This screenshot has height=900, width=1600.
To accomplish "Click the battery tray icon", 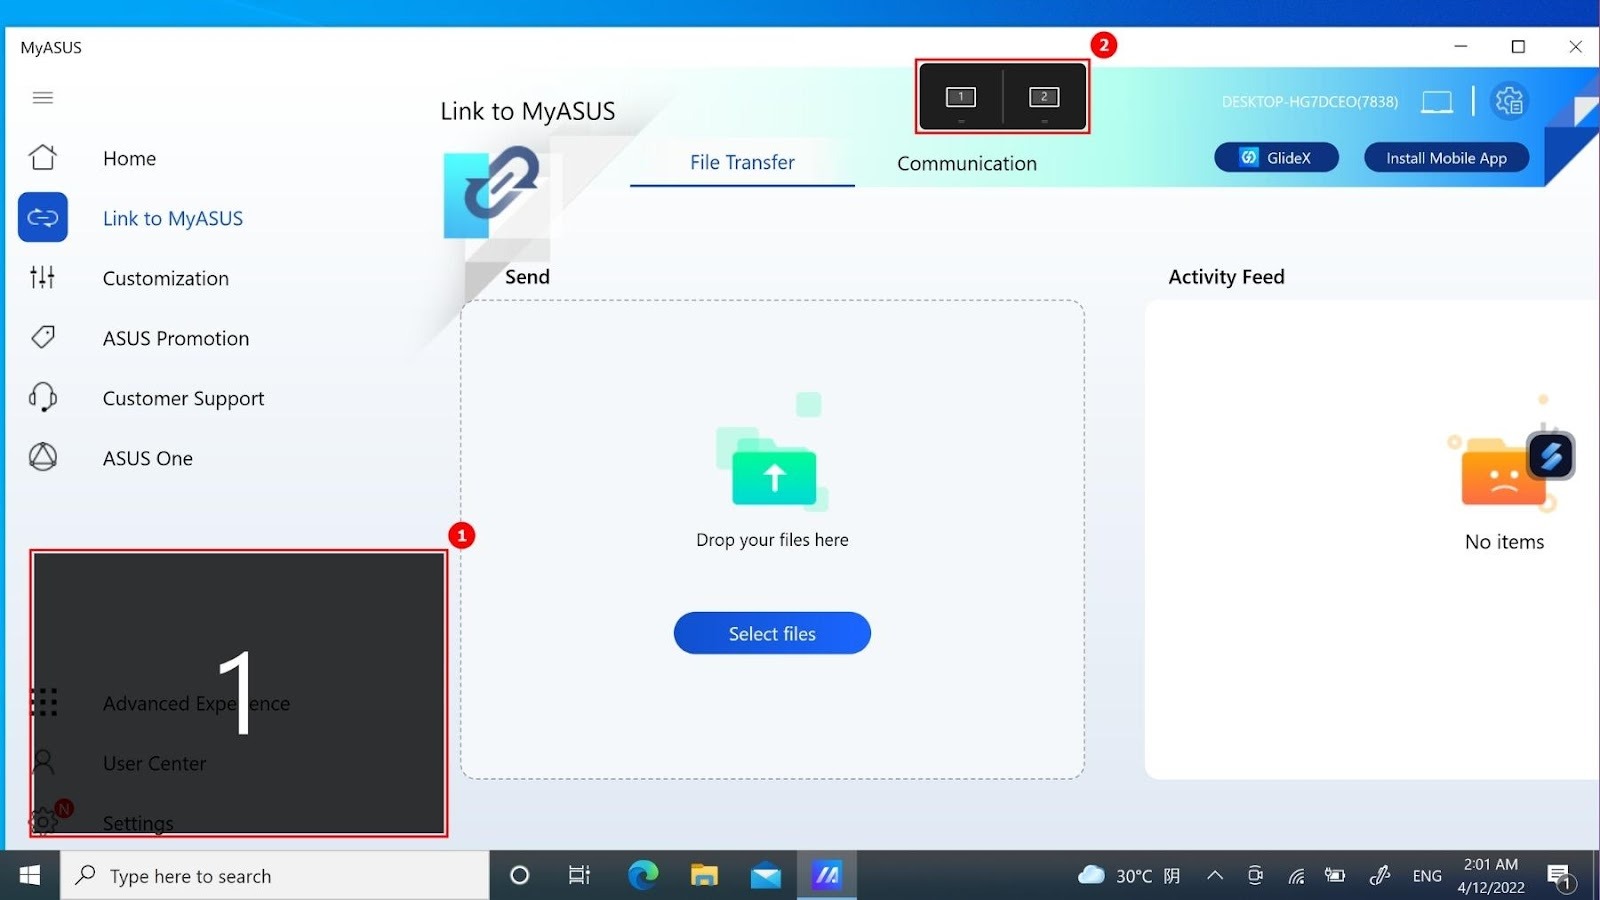I will pyautogui.click(x=1335, y=875).
